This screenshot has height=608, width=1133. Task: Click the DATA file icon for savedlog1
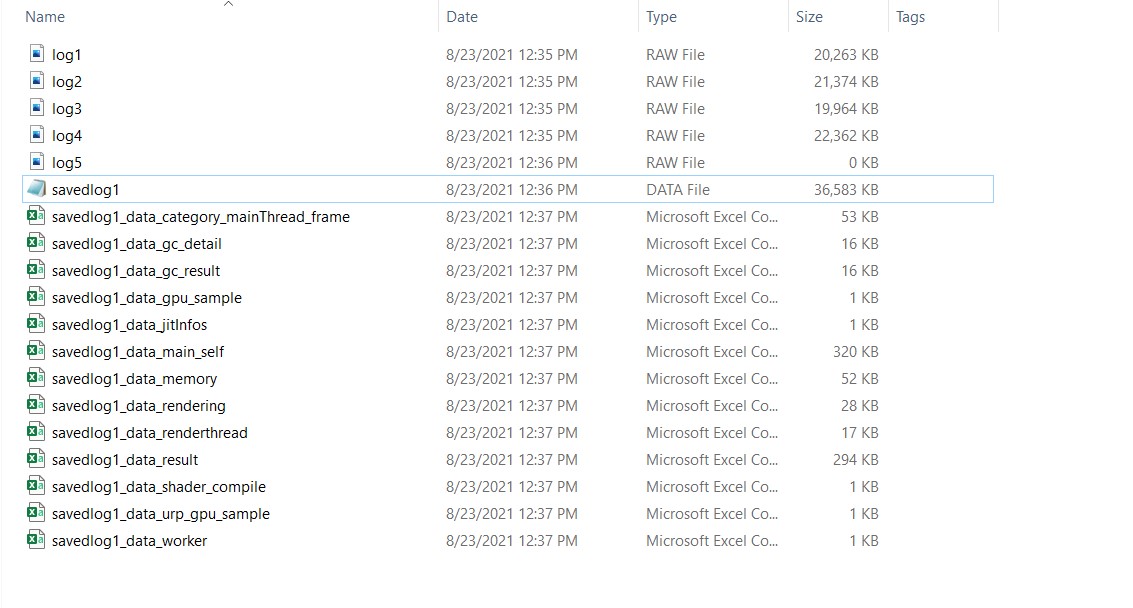click(36, 189)
